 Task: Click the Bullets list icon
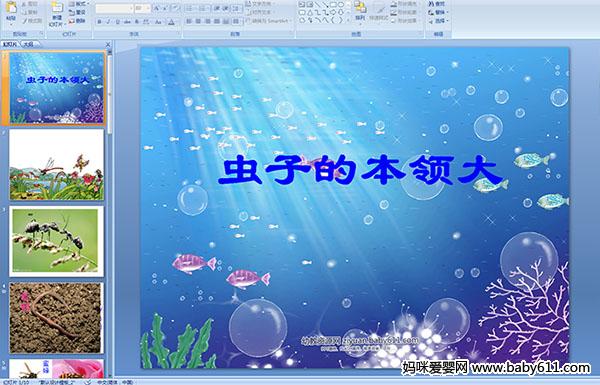click(190, 8)
